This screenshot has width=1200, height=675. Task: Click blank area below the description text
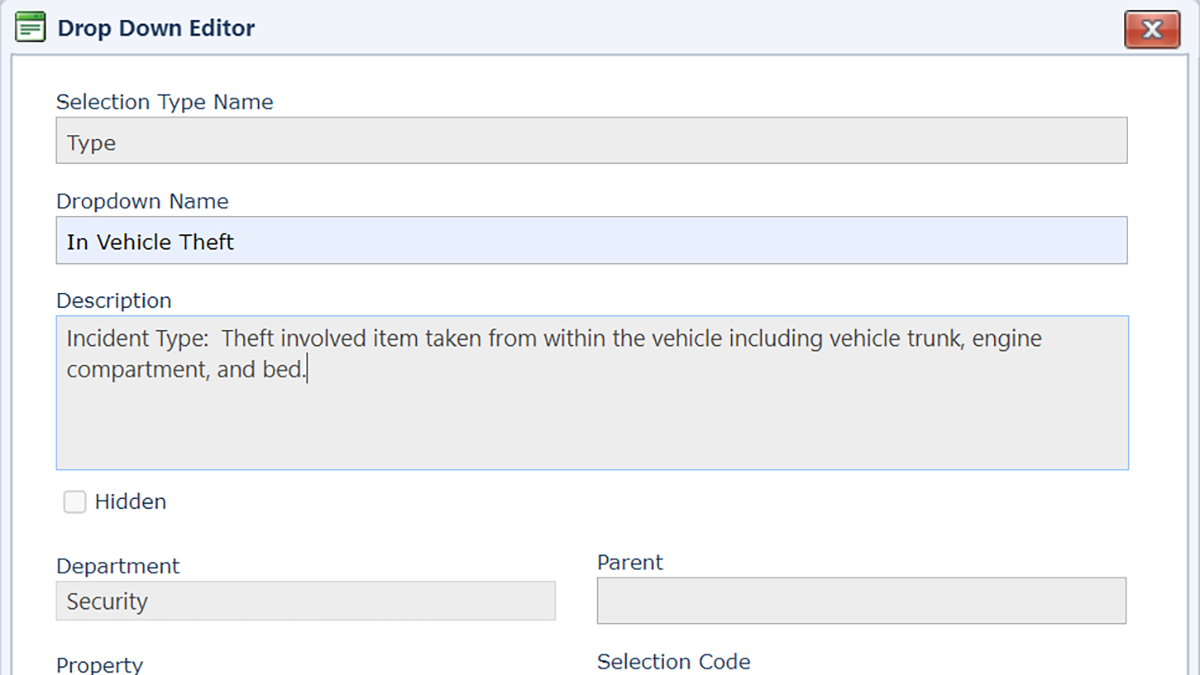click(591, 430)
